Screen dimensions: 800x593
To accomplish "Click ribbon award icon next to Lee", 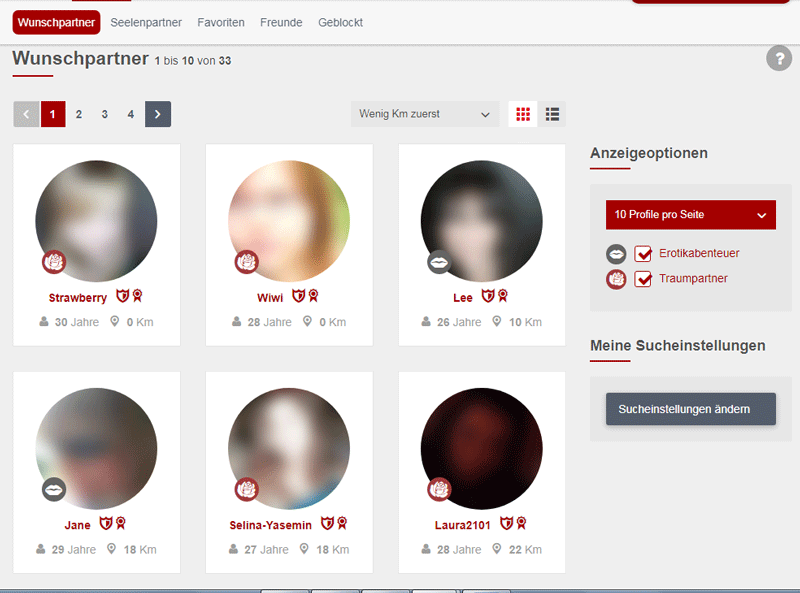I will point(503,296).
